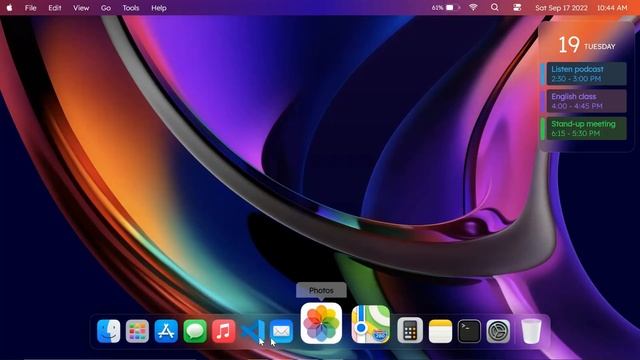This screenshot has height=360, width=640.
Task: Open the Go menu
Action: click(106, 8)
